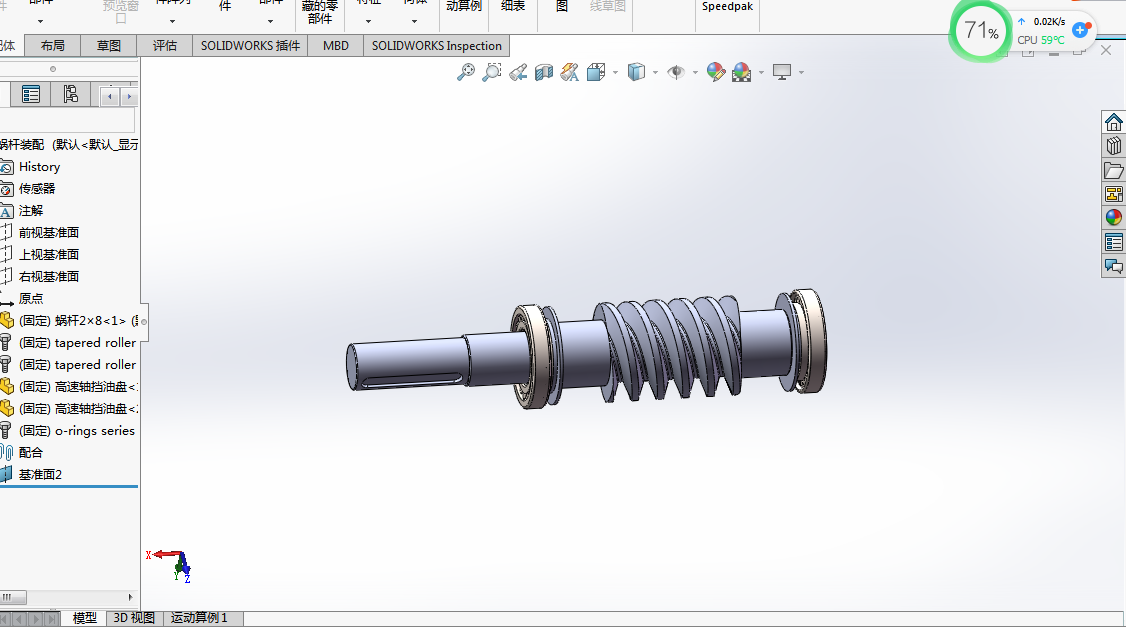1126x627 pixels.
Task: Open the Design Library books icon
Action: pos(1113,146)
